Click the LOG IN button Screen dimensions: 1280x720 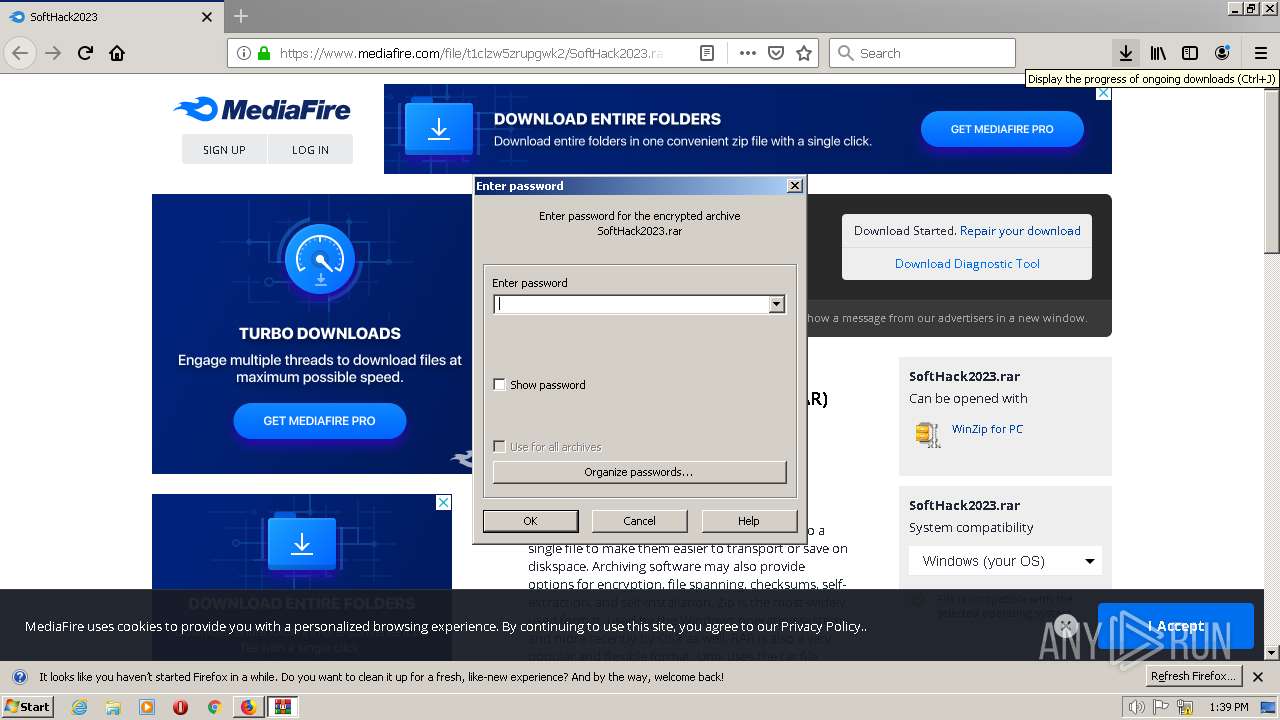coord(310,149)
